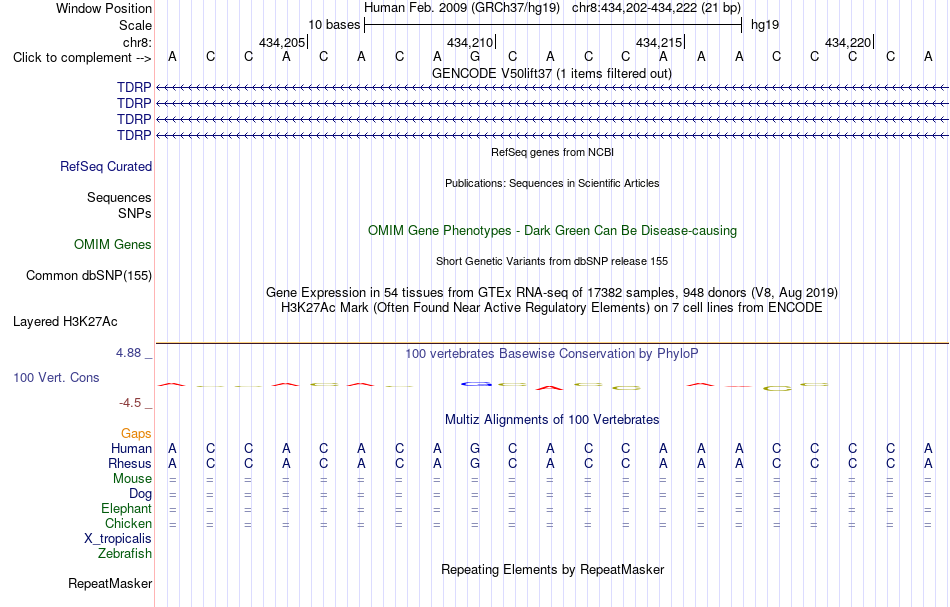Select the Zebrafish species label
Viewport: 950px width, 607px height.
point(125,554)
